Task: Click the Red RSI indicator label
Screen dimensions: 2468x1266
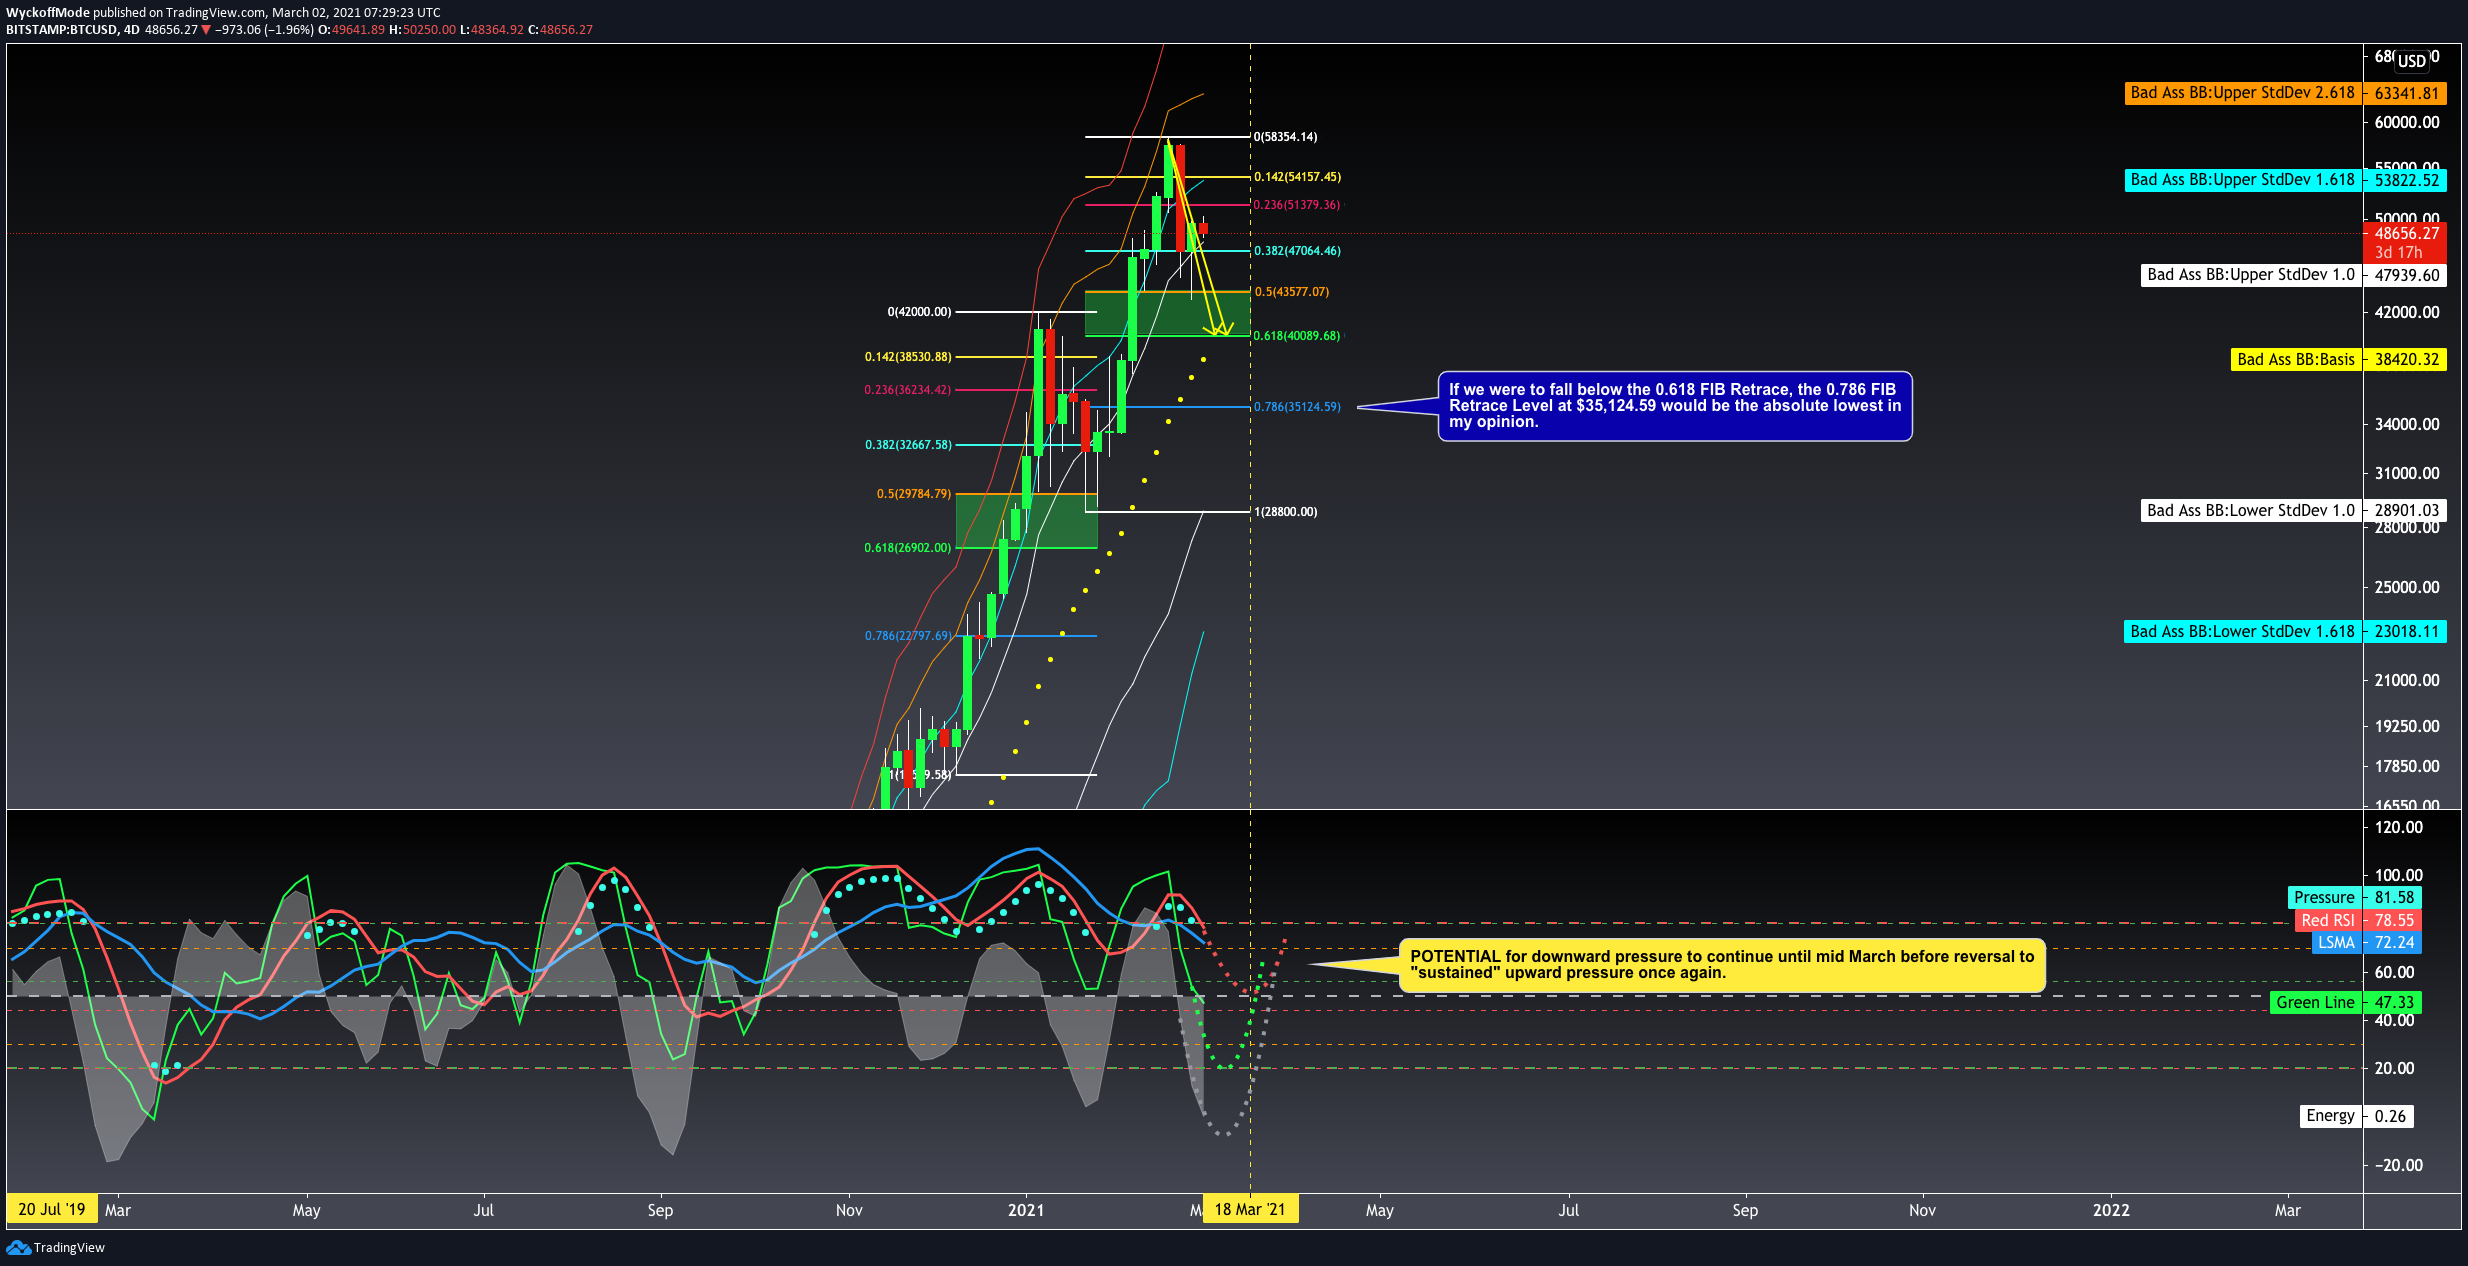Action: [x=2328, y=920]
